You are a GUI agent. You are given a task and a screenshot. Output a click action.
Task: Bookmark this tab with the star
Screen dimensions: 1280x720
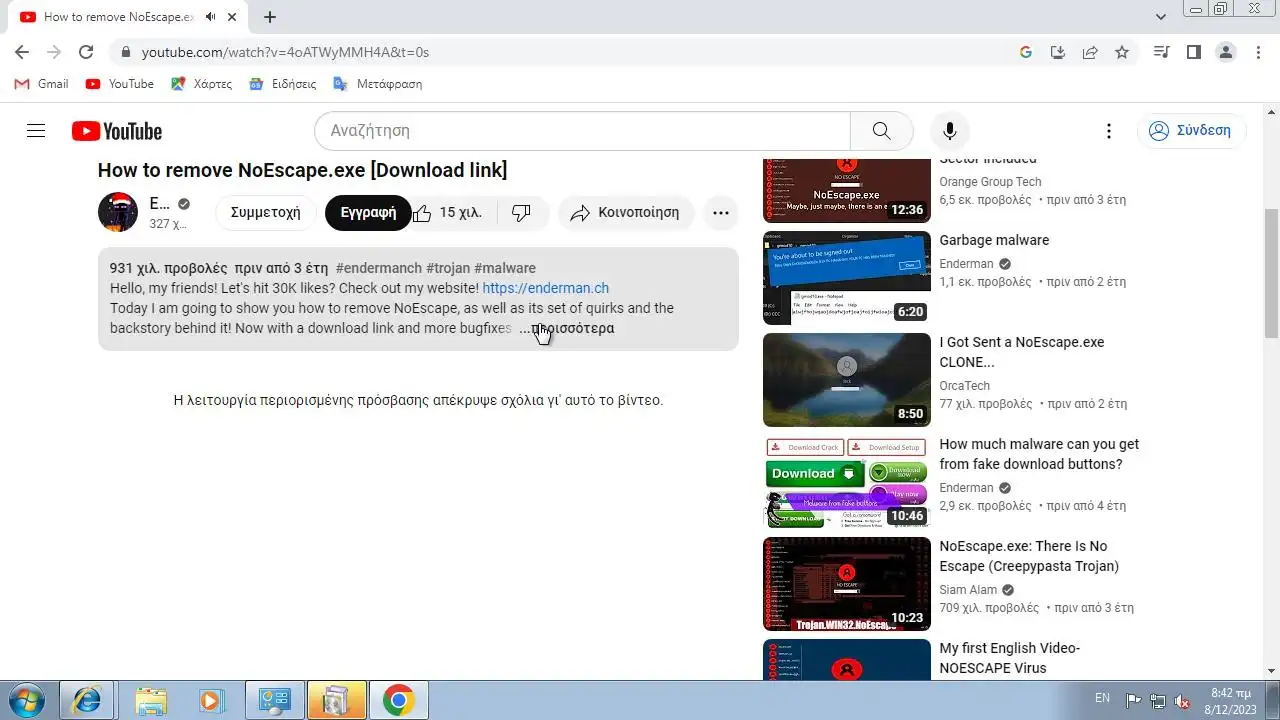[x=1122, y=52]
